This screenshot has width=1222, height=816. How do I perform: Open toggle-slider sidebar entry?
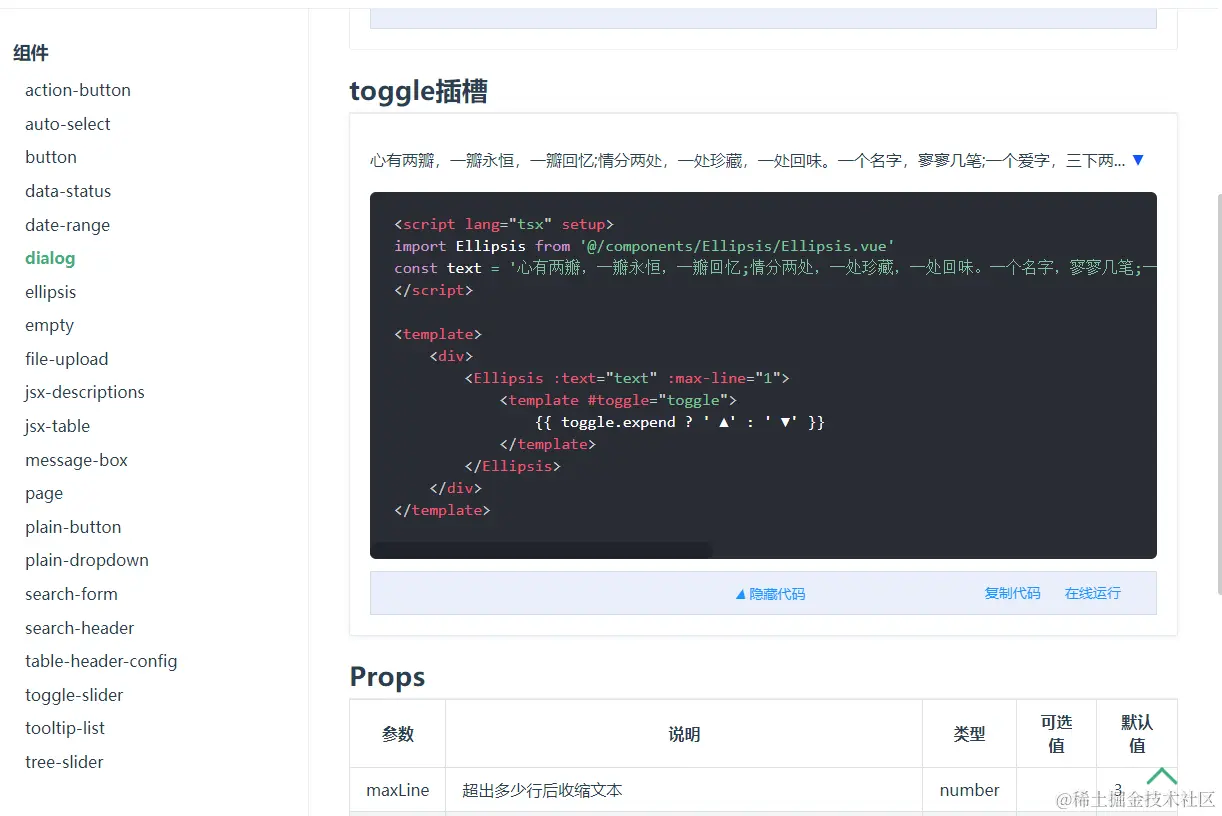pos(74,695)
